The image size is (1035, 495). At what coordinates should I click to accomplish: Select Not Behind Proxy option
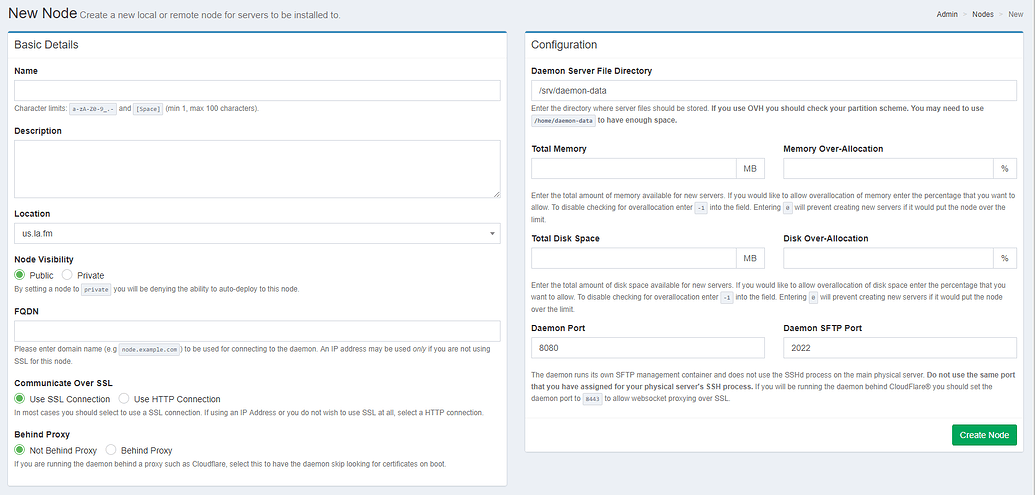20,450
